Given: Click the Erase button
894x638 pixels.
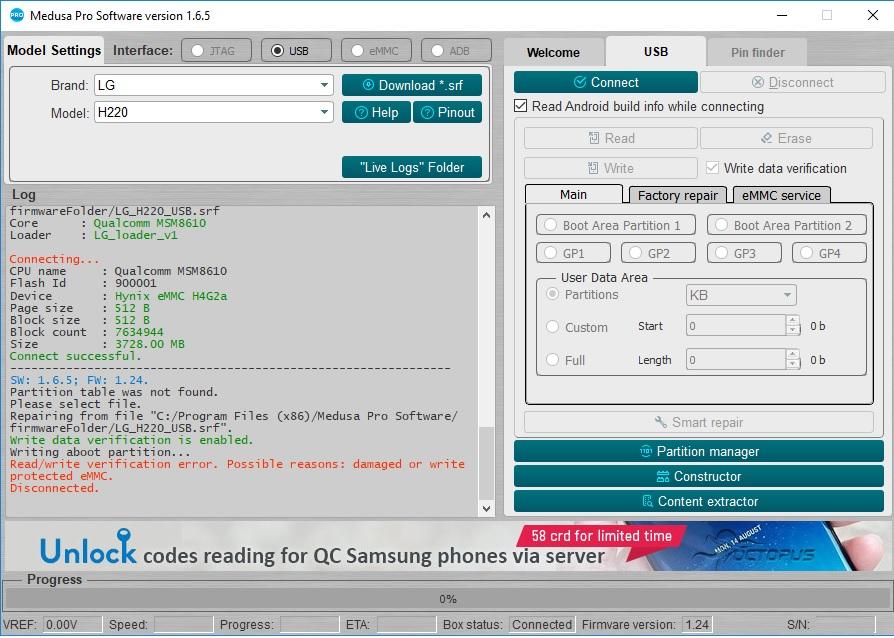Looking at the screenshot, I should (x=786, y=138).
